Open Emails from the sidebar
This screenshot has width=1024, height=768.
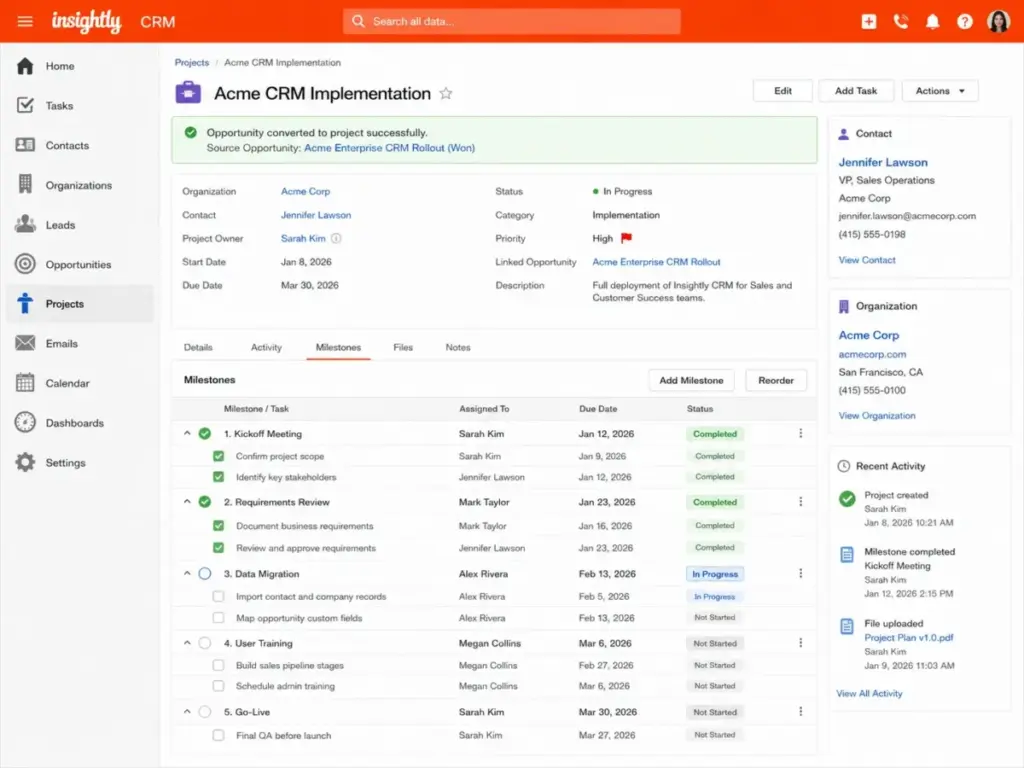coord(80,344)
